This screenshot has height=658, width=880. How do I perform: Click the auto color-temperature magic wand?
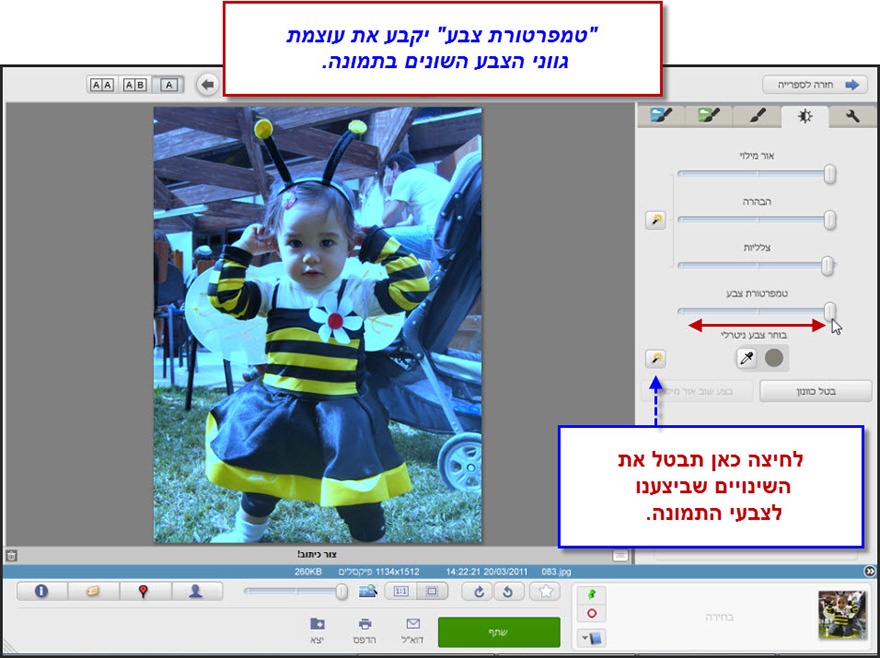click(x=656, y=357)
